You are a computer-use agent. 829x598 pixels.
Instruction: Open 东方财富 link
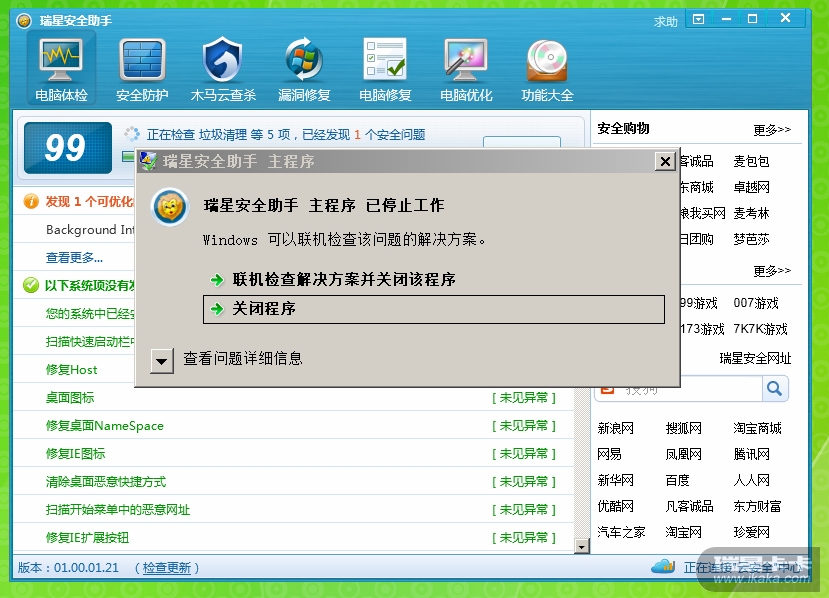757,506
